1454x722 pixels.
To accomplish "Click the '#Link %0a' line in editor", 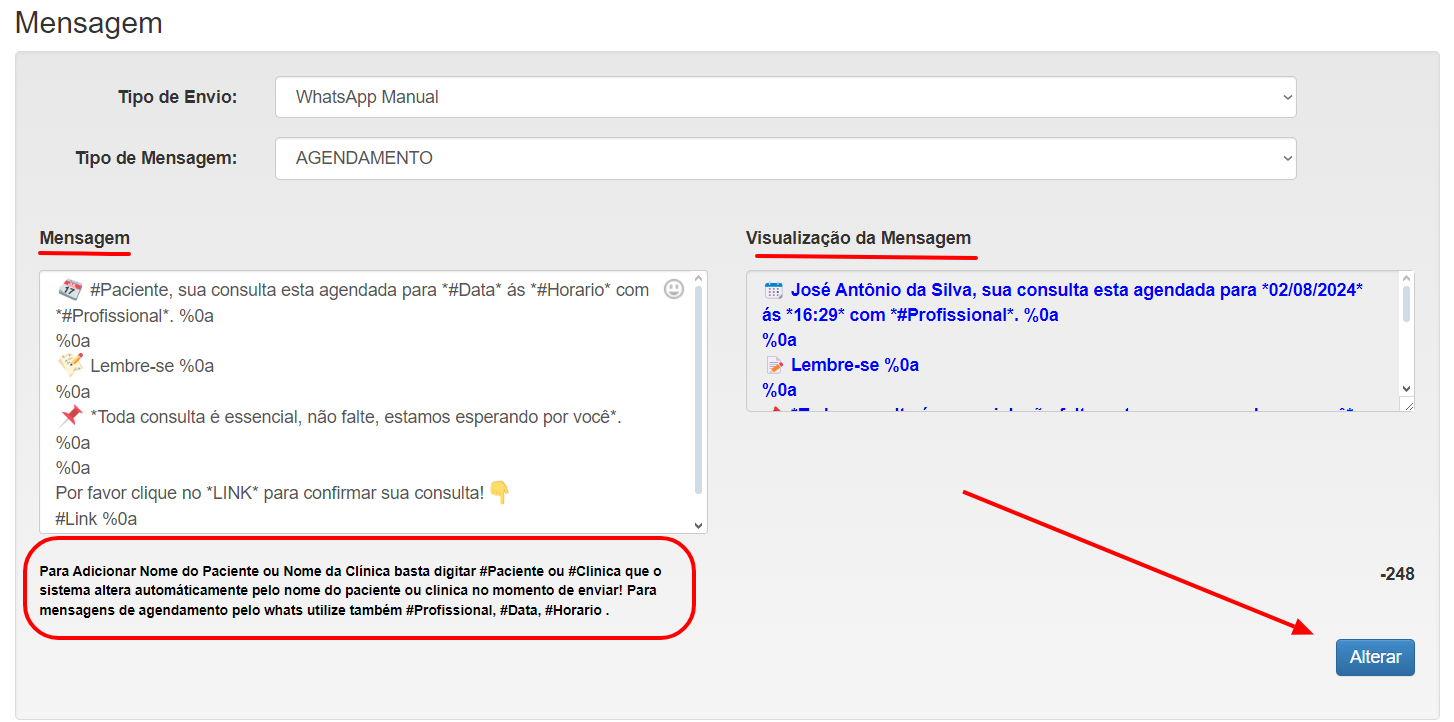I will tap(96, 518).
